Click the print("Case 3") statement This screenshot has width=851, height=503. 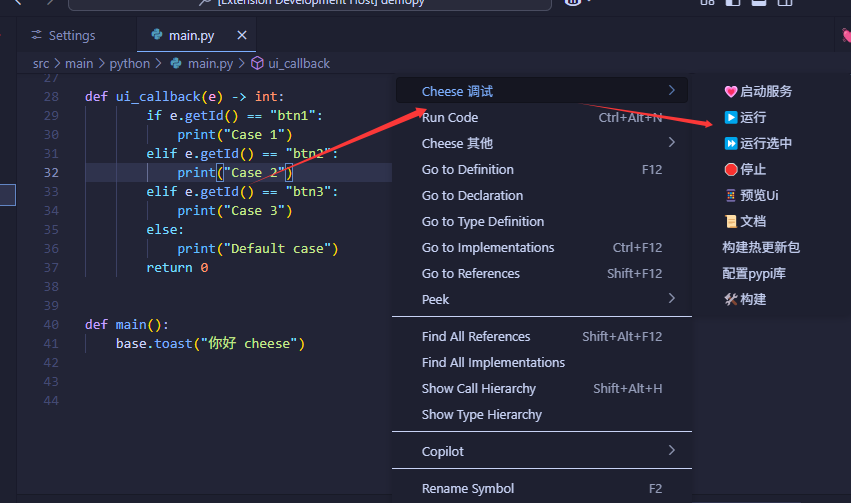(234, 211)
